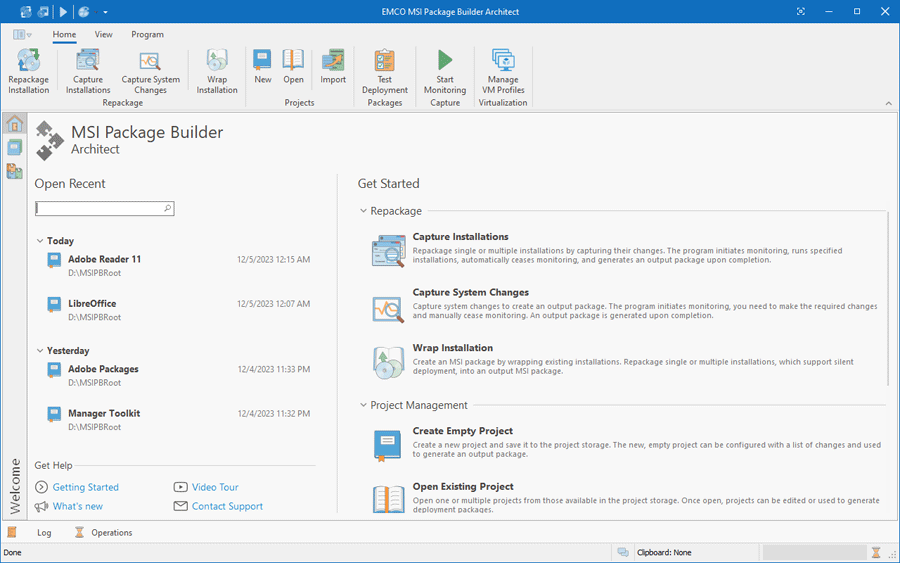Click the Capture System Changes icon under Get Started
Viewport: 900px width, 563px height.
point(389,309)
